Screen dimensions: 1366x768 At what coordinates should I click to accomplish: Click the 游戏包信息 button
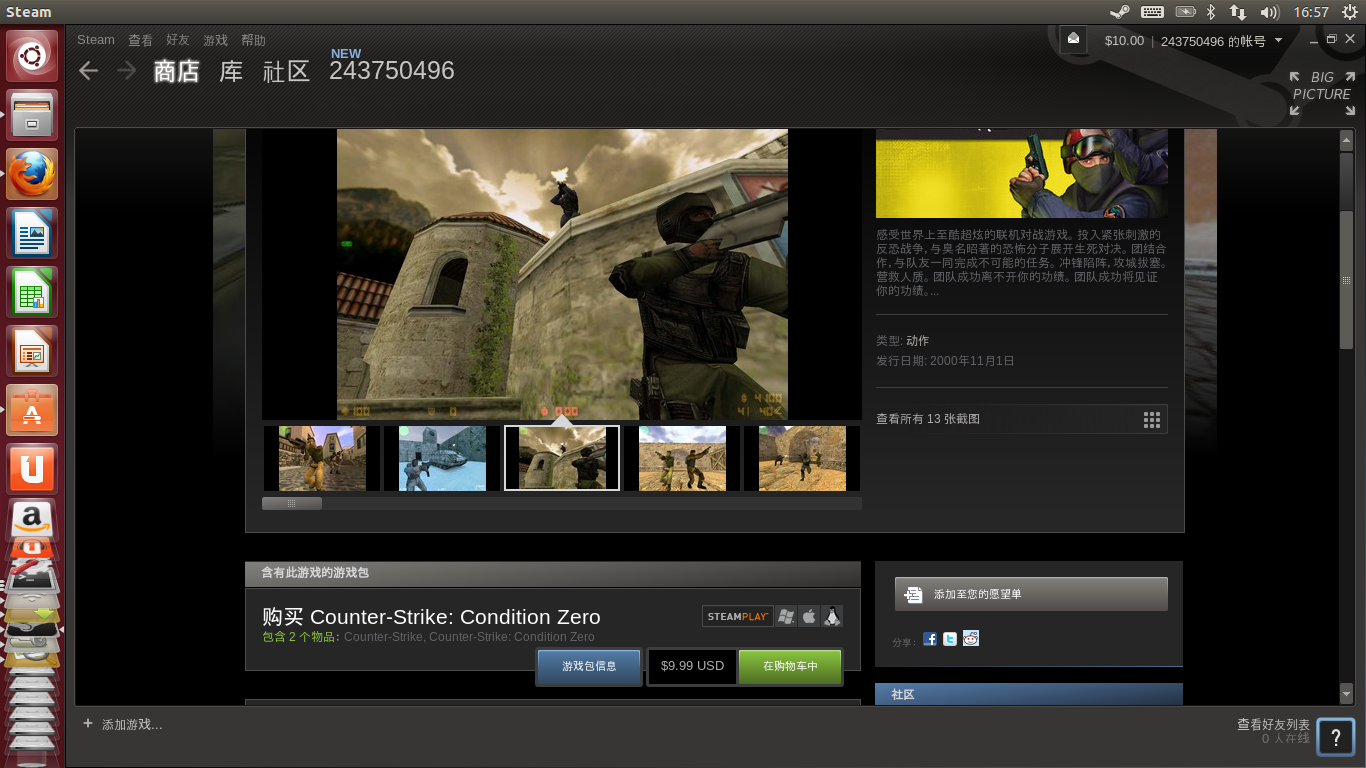click(589, 666)
